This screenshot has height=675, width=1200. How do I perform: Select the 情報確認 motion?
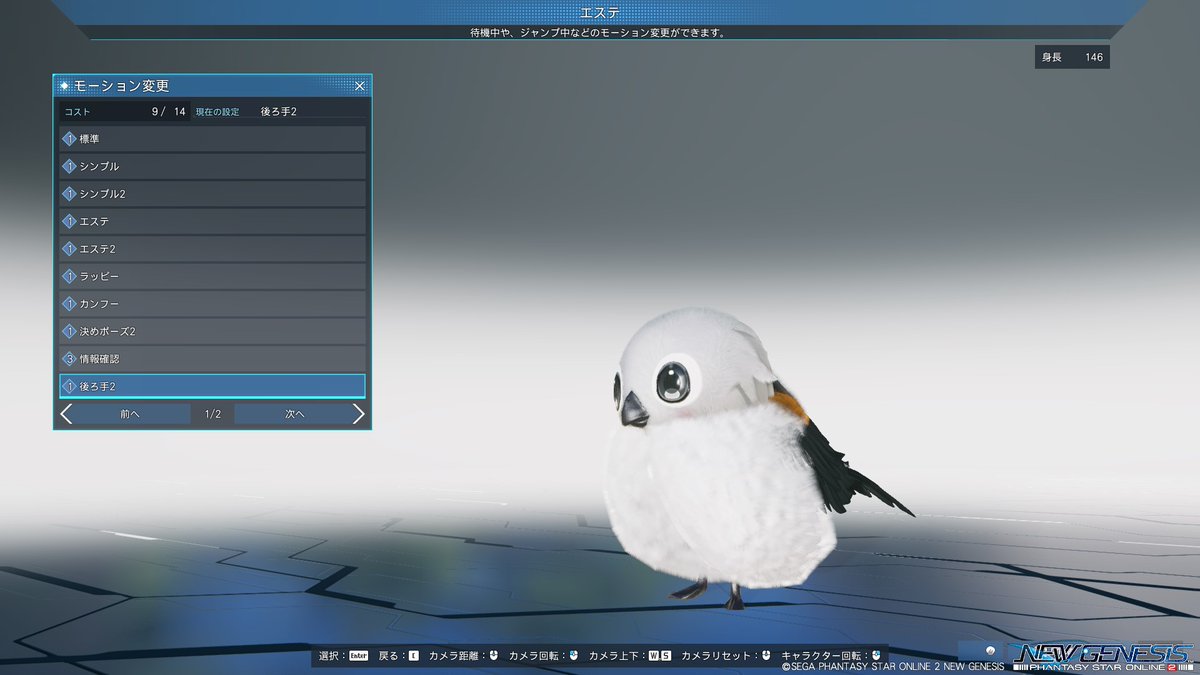pyautogui.click(x=212, y=358)
